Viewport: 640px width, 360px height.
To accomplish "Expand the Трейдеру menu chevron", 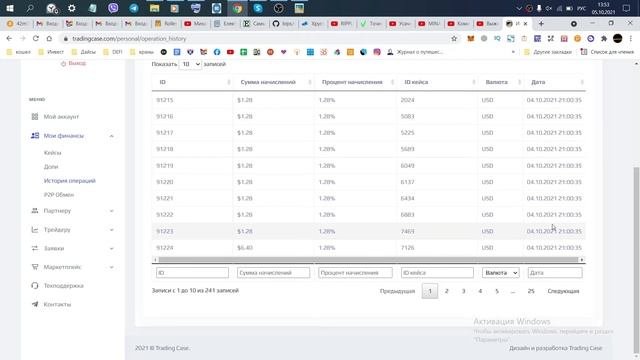I will [111, 230].
